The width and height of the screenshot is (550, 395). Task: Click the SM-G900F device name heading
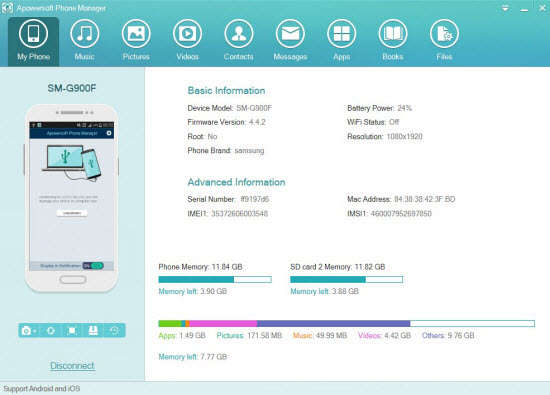(x=72, y=88)
